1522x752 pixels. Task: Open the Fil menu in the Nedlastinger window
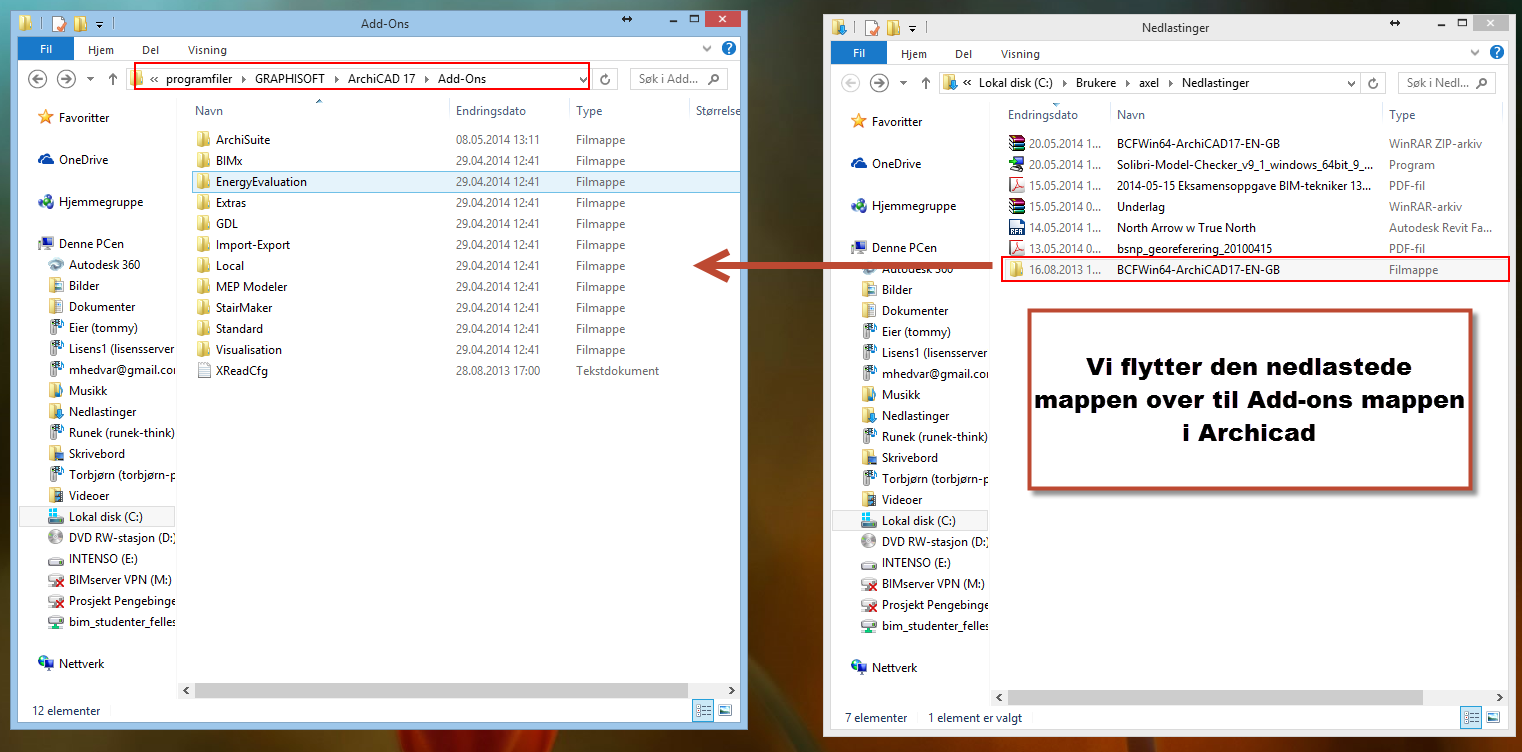coord(859,53)
